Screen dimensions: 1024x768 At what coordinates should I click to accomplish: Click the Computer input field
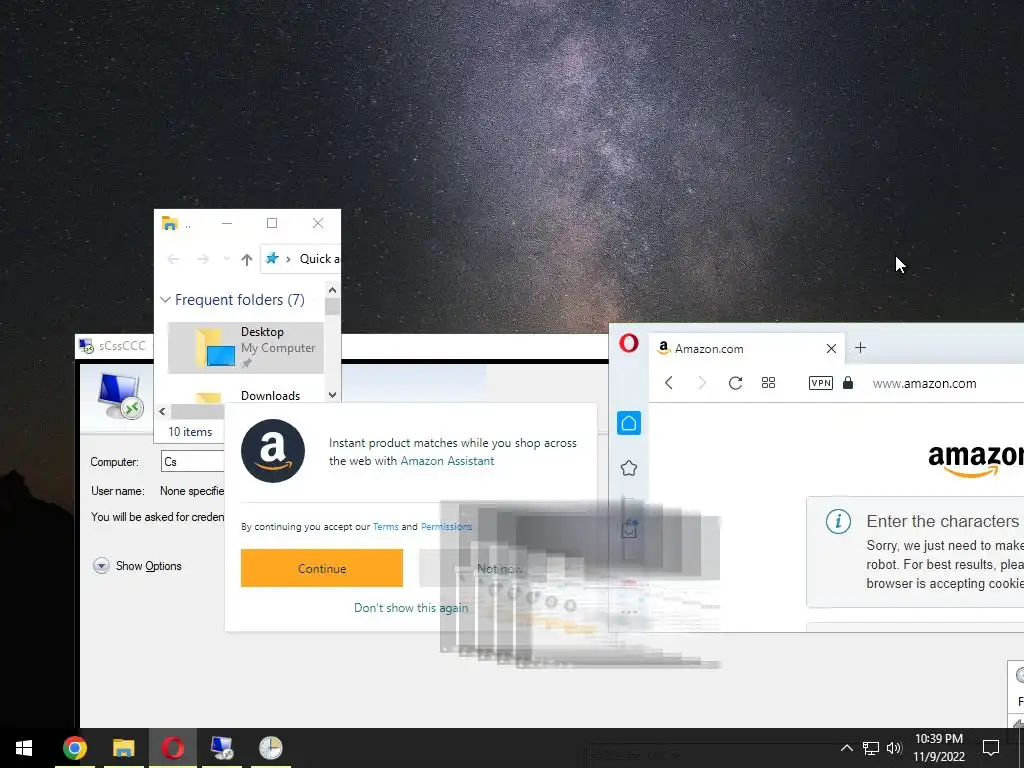(x=193, y=461)
